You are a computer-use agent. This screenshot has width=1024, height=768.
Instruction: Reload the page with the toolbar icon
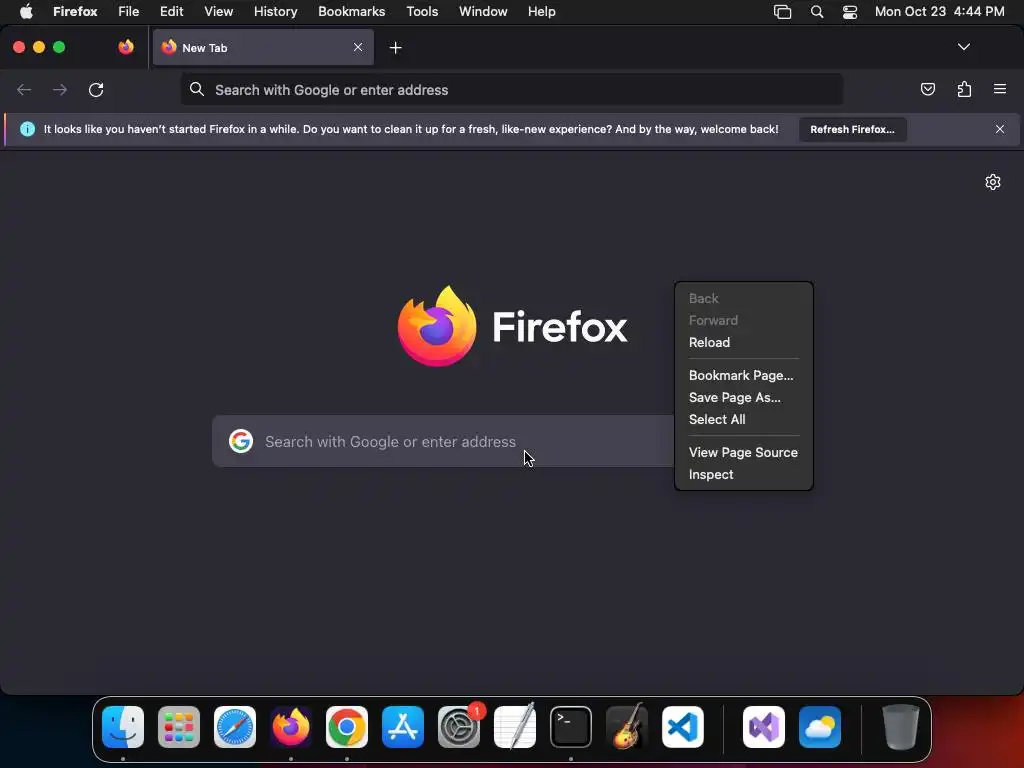point(96,89)
